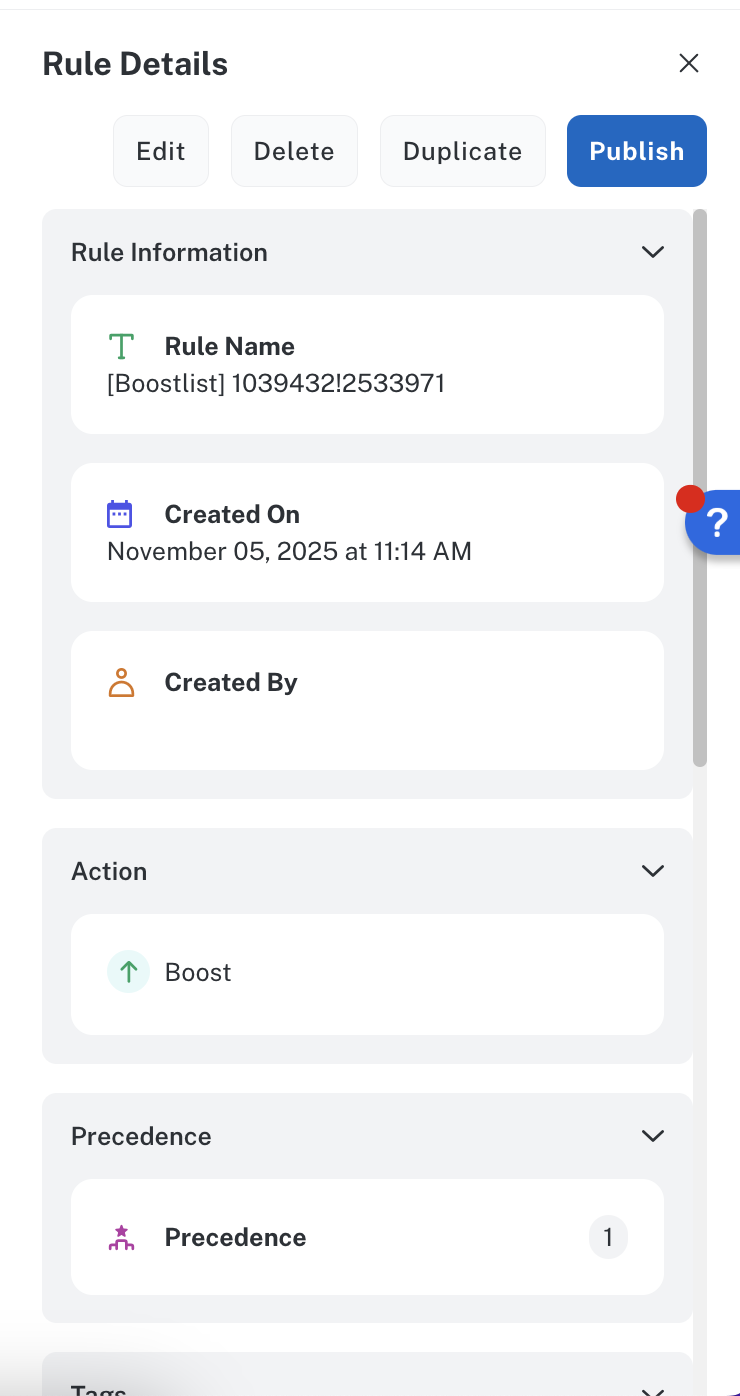Click the blue calendar Created On icon
The width and height of the screenshot is (740, 1396).
point(121,513)
